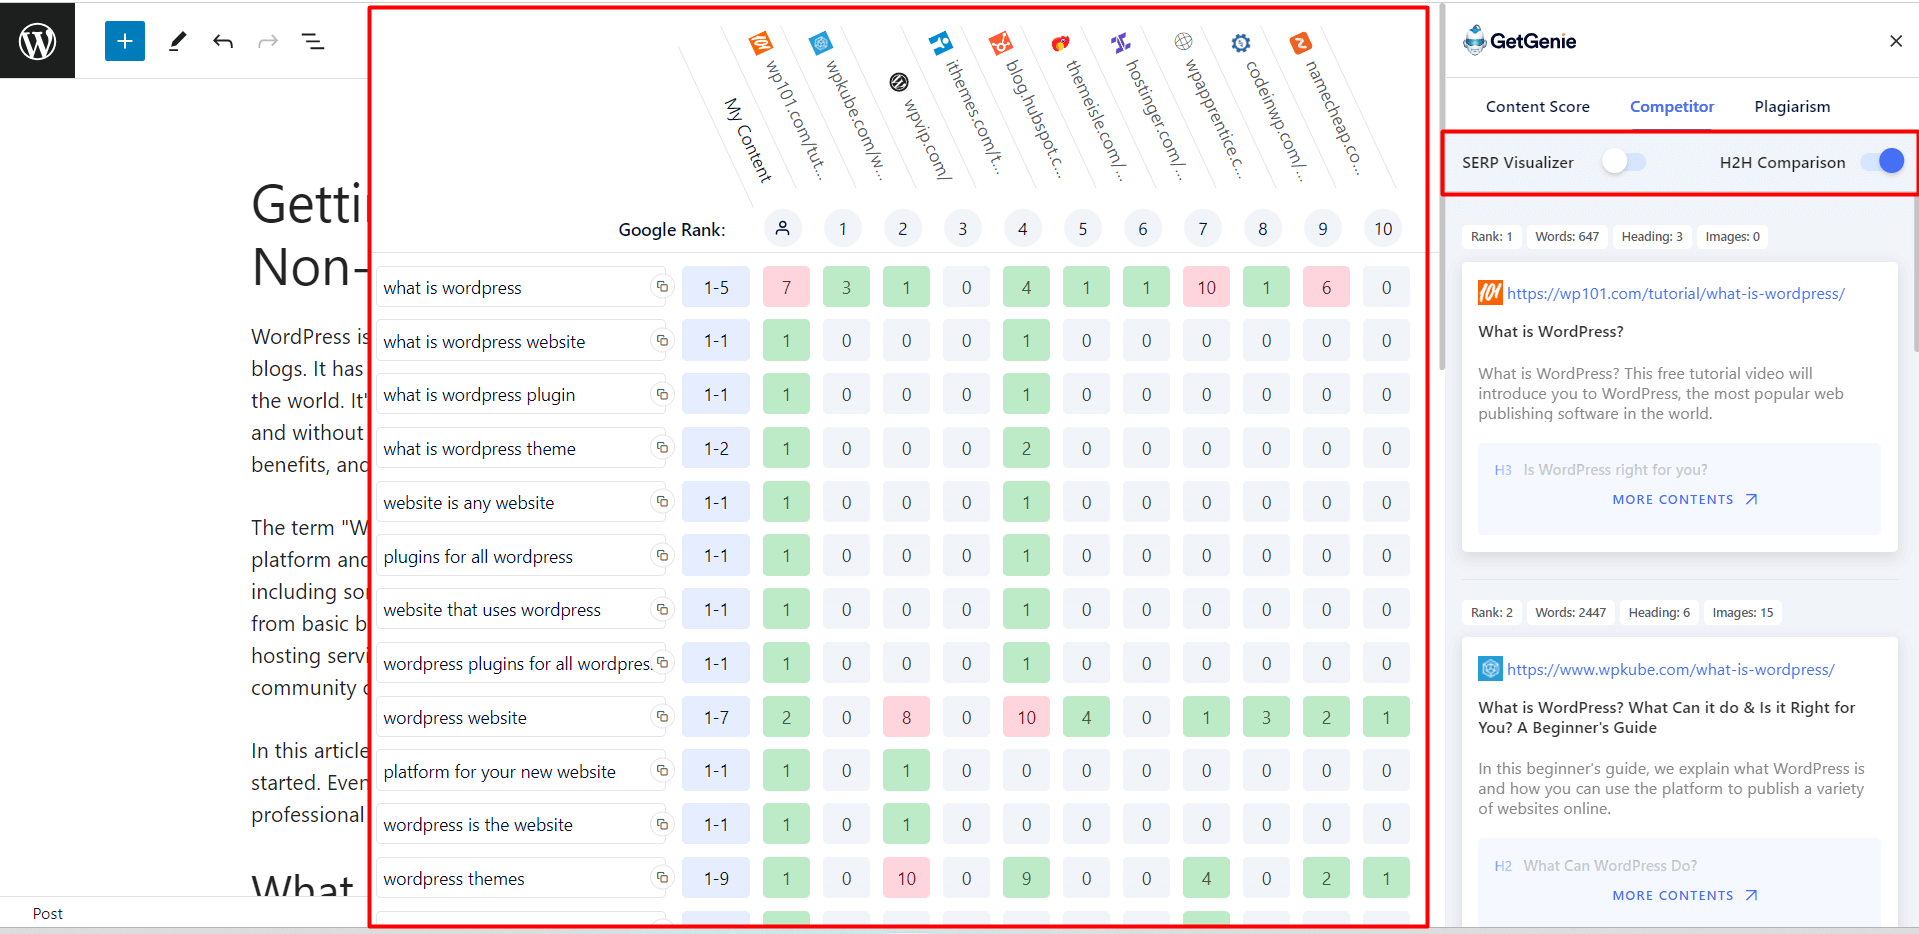Click the My Content user icon
Viewport: 1919px width, 934px height.
[783, 228]
